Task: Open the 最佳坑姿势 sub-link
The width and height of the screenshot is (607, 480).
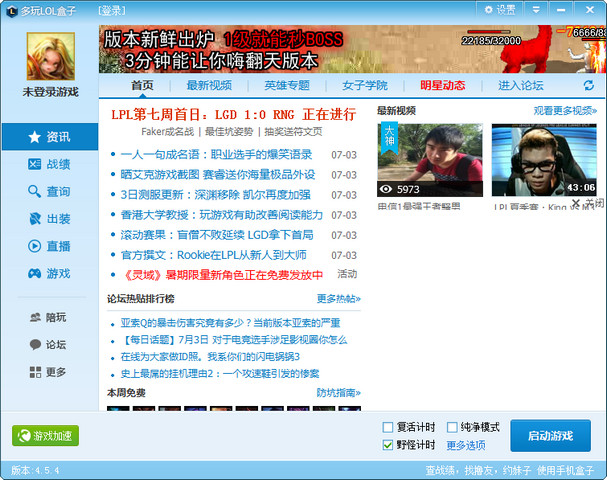Action: click(x=229, y=132)
